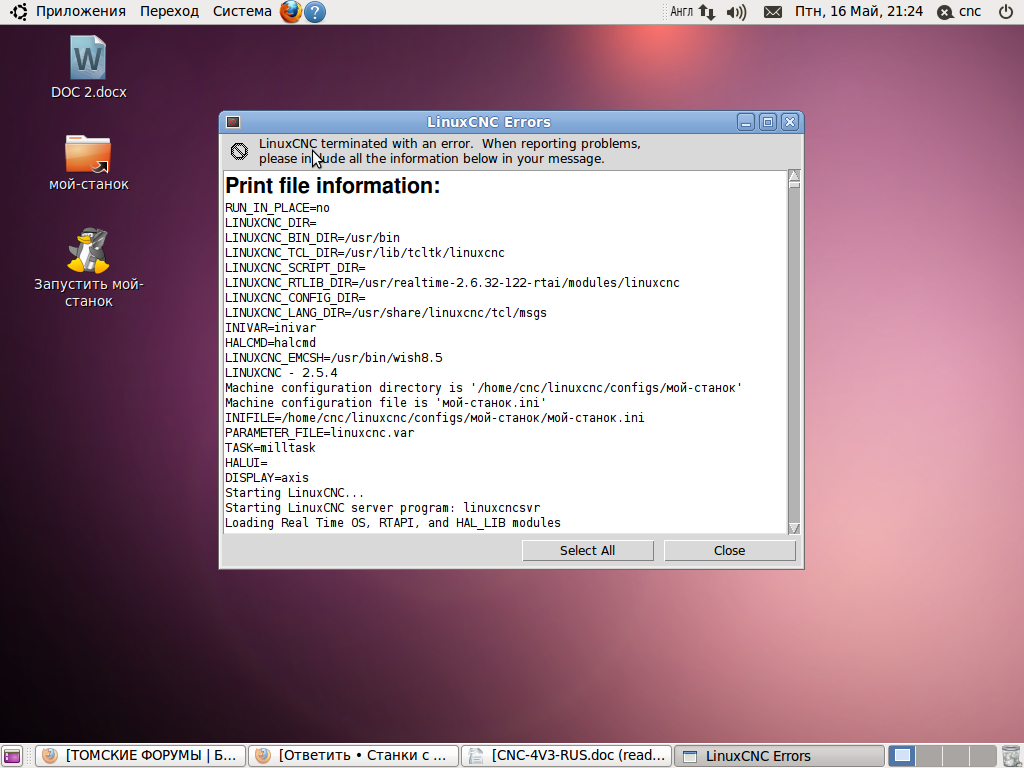
Task: Click the LINUXCNC_RTLIB_DIR line
Action: (x=452, y=283)
